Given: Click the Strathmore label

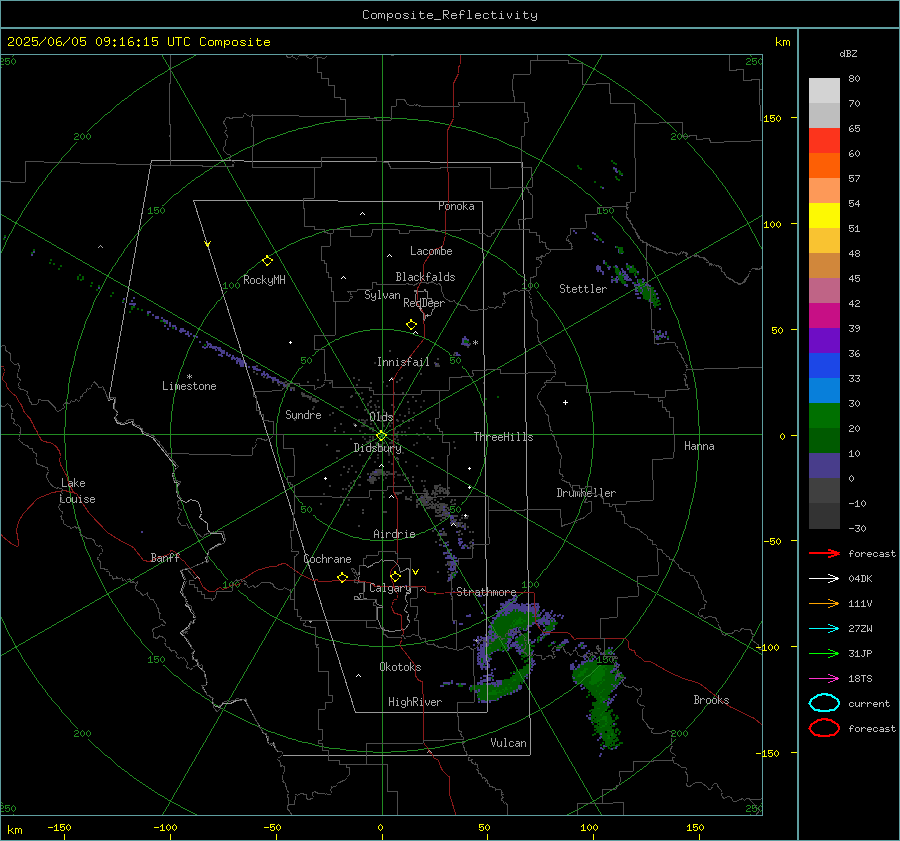Looking at the screenshot, I should click(486, 592).
